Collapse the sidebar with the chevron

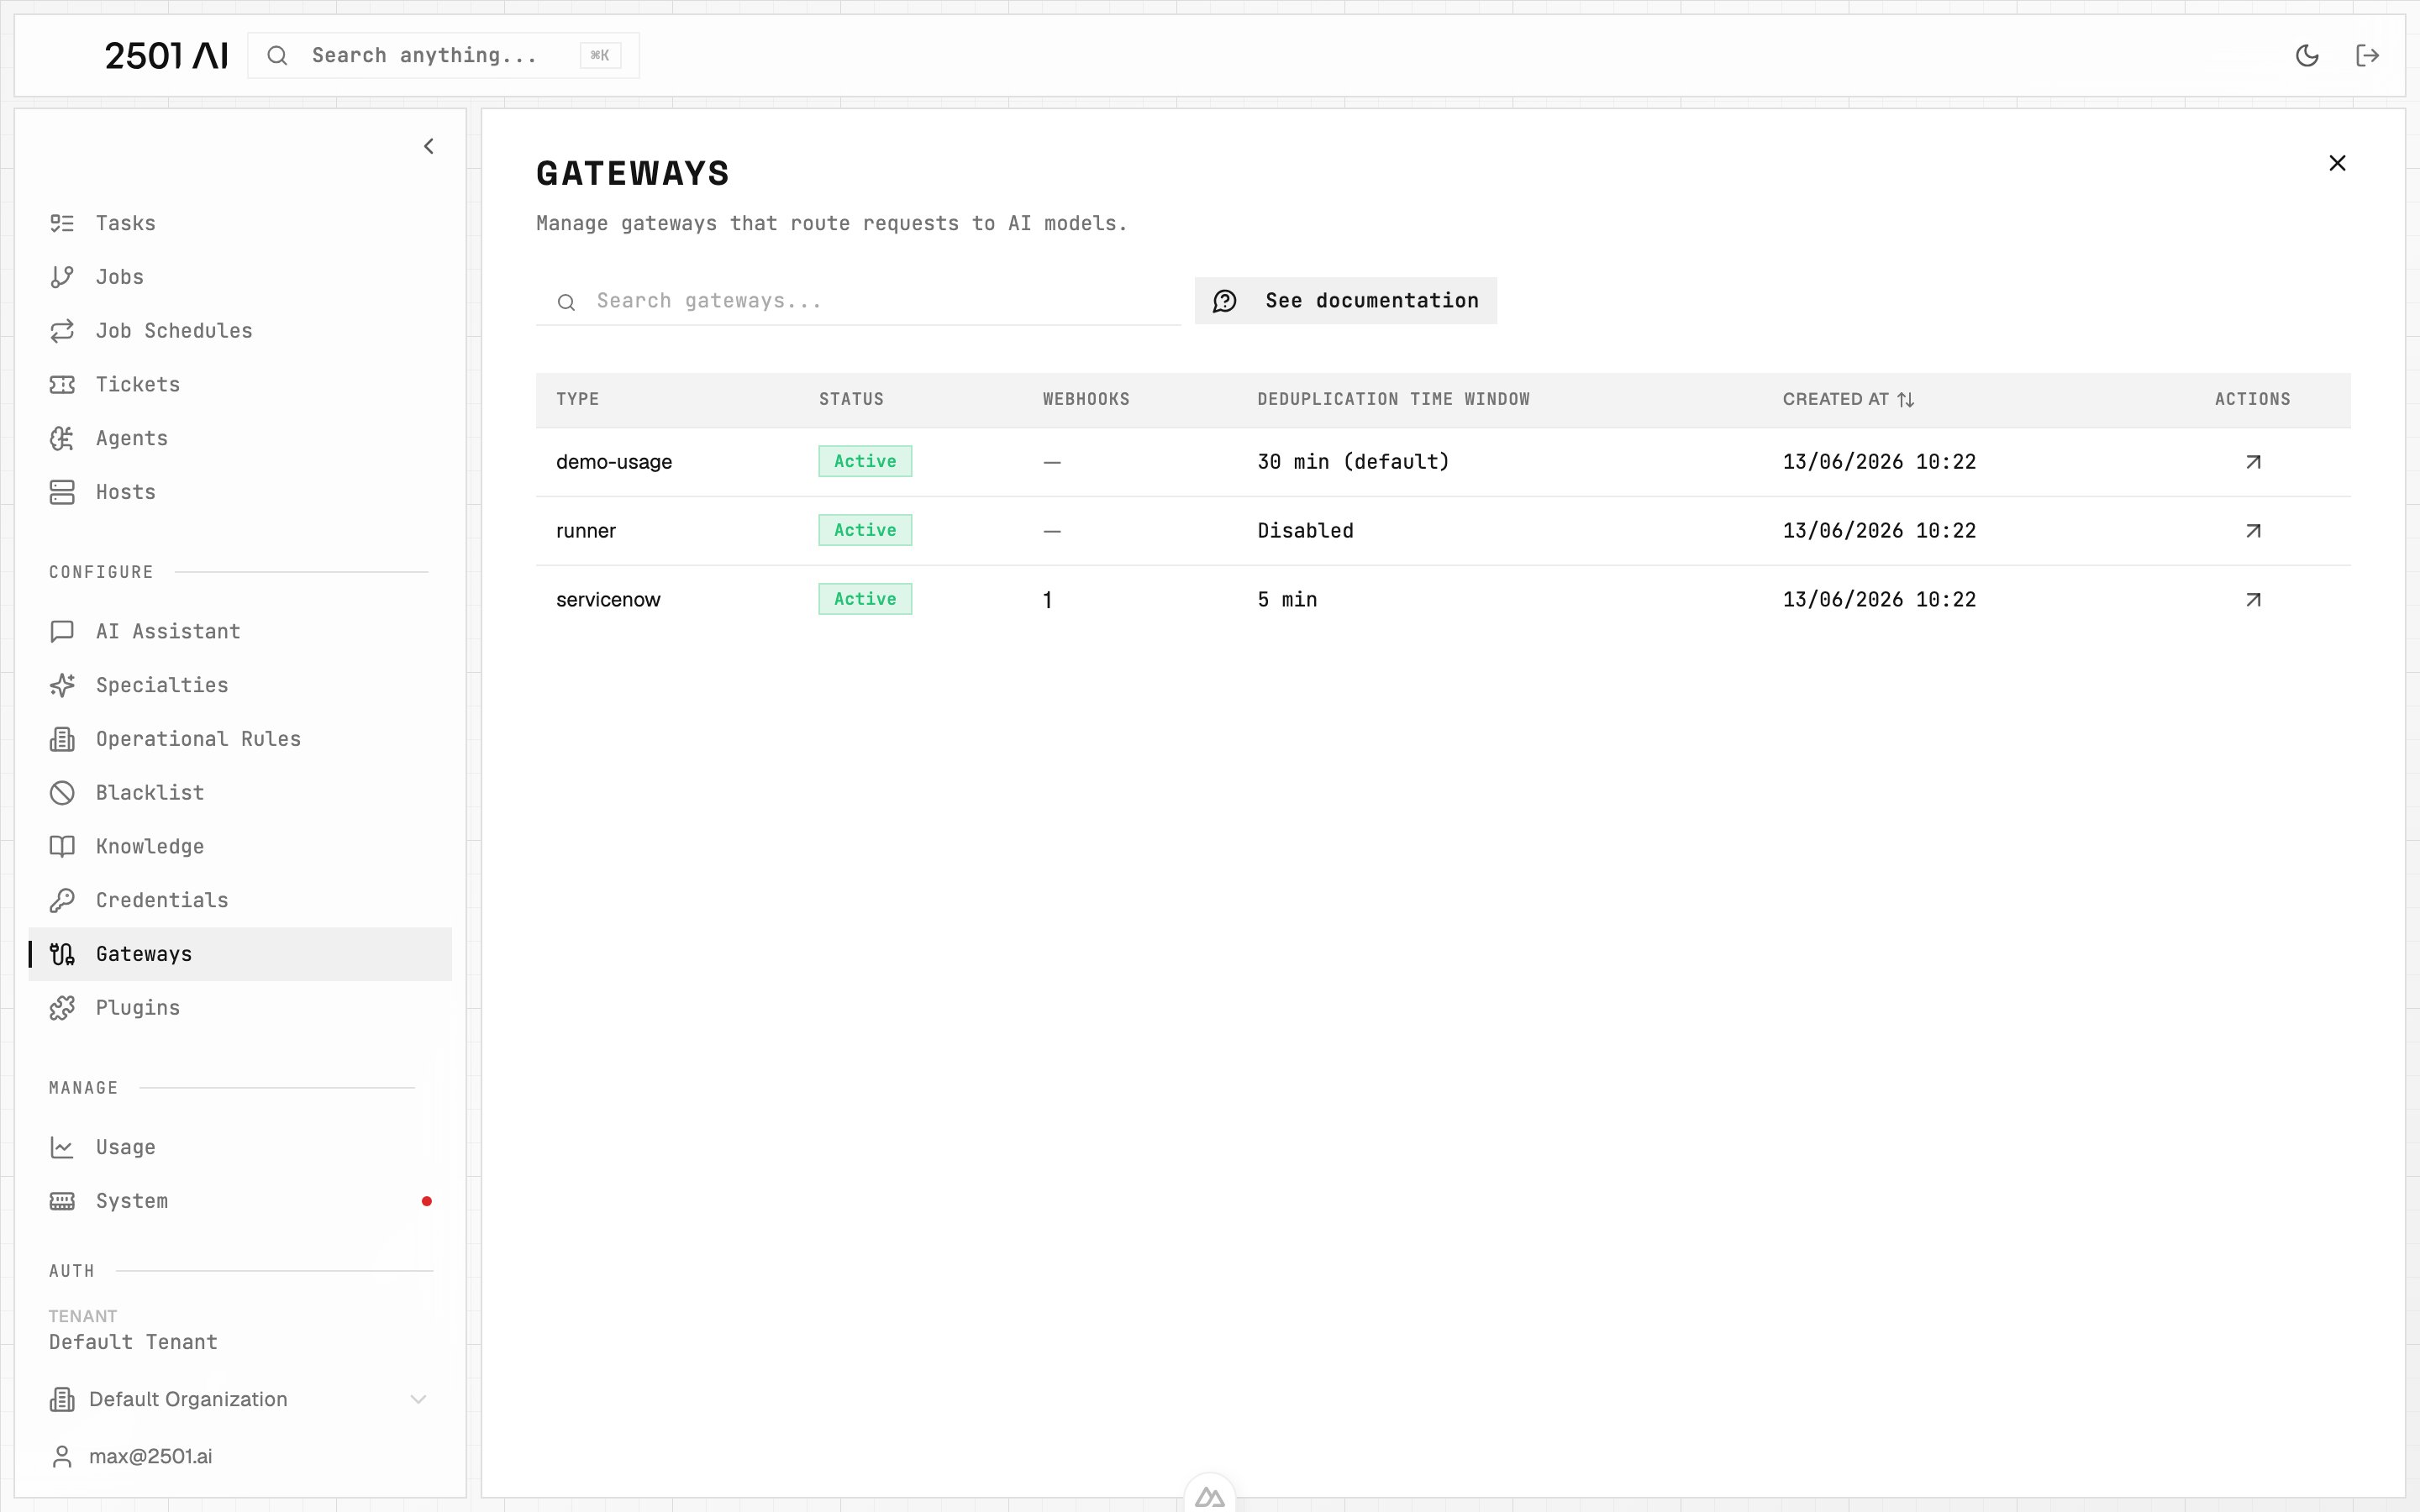click(x=428, y=146)
